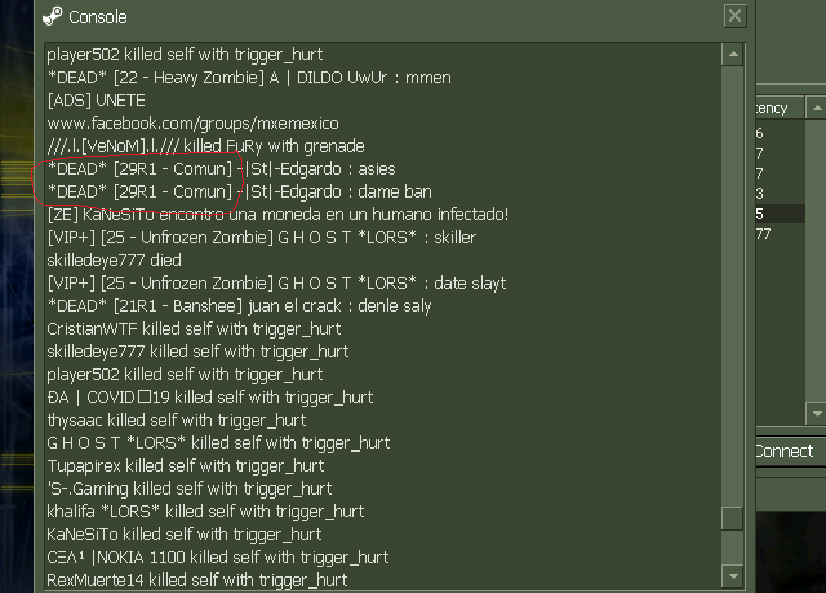Screen dimensions: 826x593
Task: Click the Connect button
Action: pos(790,451)
